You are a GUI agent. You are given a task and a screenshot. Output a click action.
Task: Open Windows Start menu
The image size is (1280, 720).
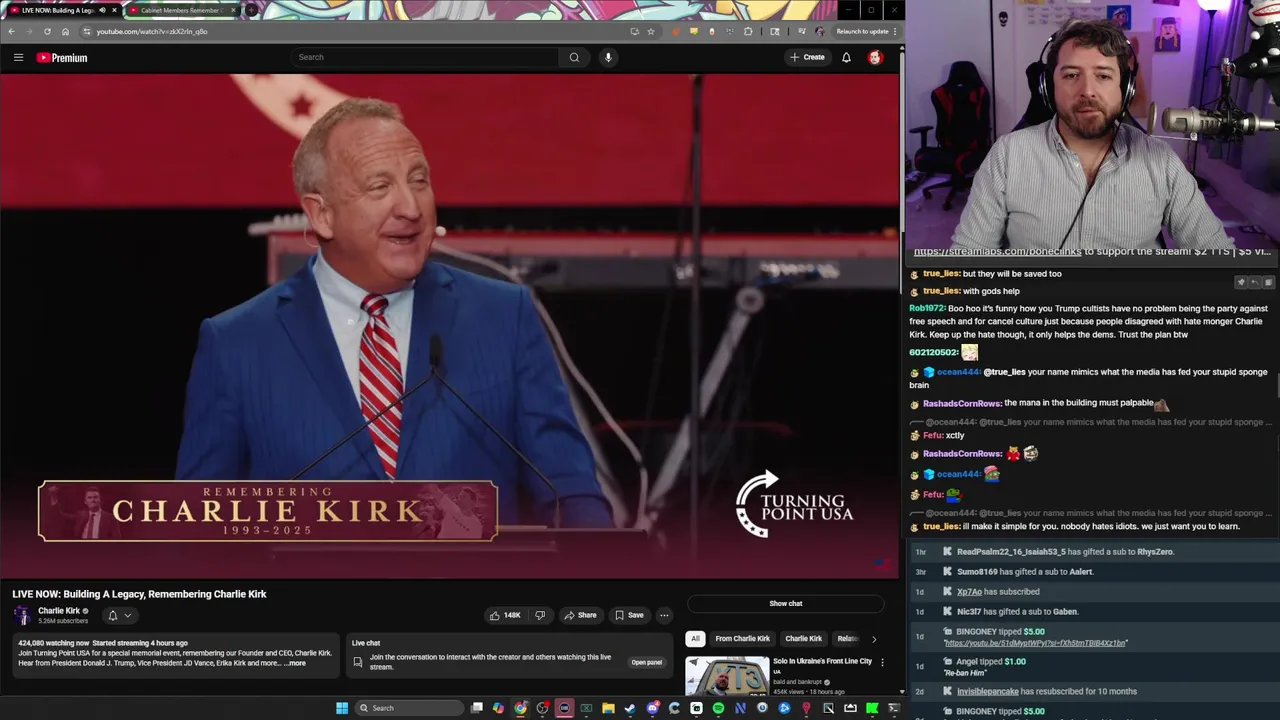[342, 708]
